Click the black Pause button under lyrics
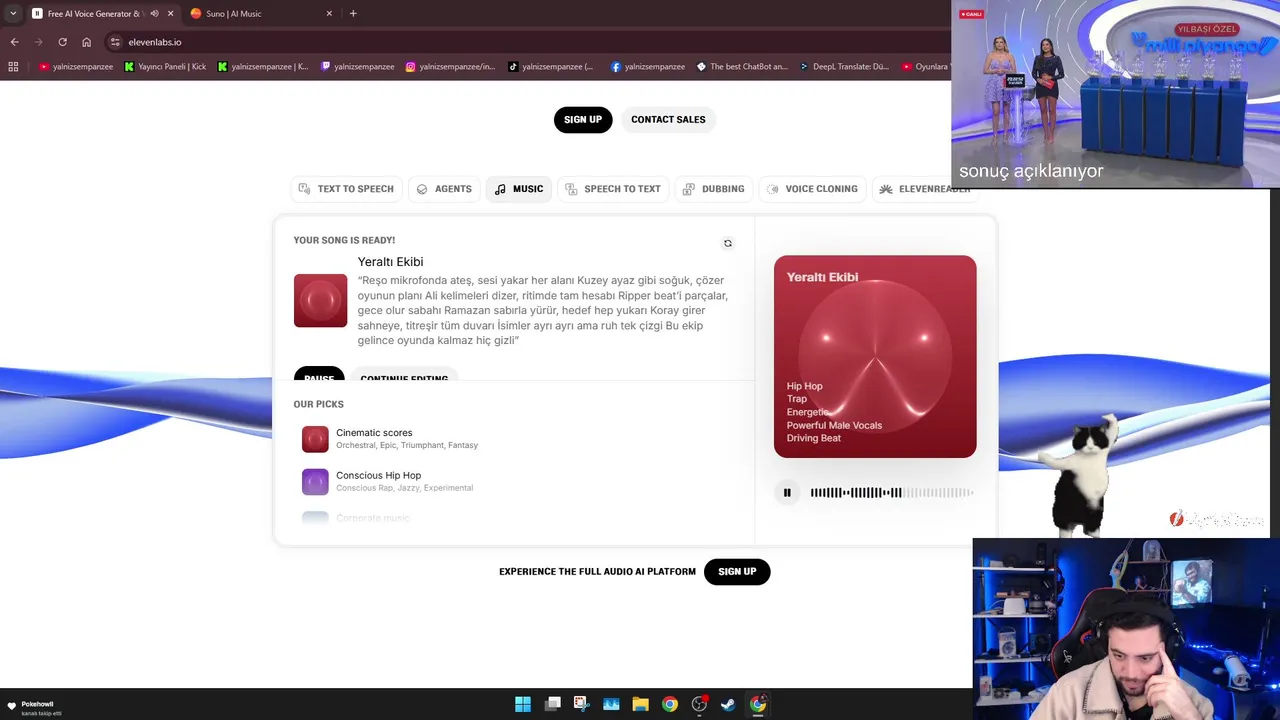The width and height of the screenshot is (1280, 720). pyautogui.click(x=319, y=375)
